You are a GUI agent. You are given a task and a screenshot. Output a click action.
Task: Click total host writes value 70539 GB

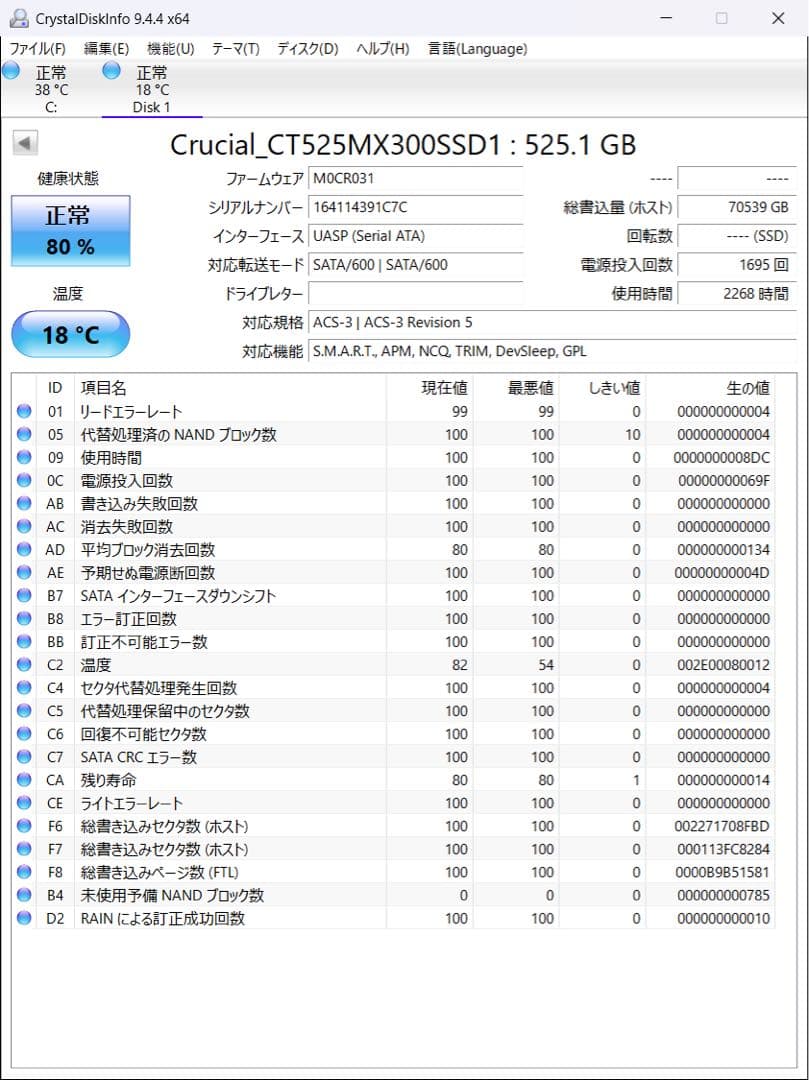737,207
